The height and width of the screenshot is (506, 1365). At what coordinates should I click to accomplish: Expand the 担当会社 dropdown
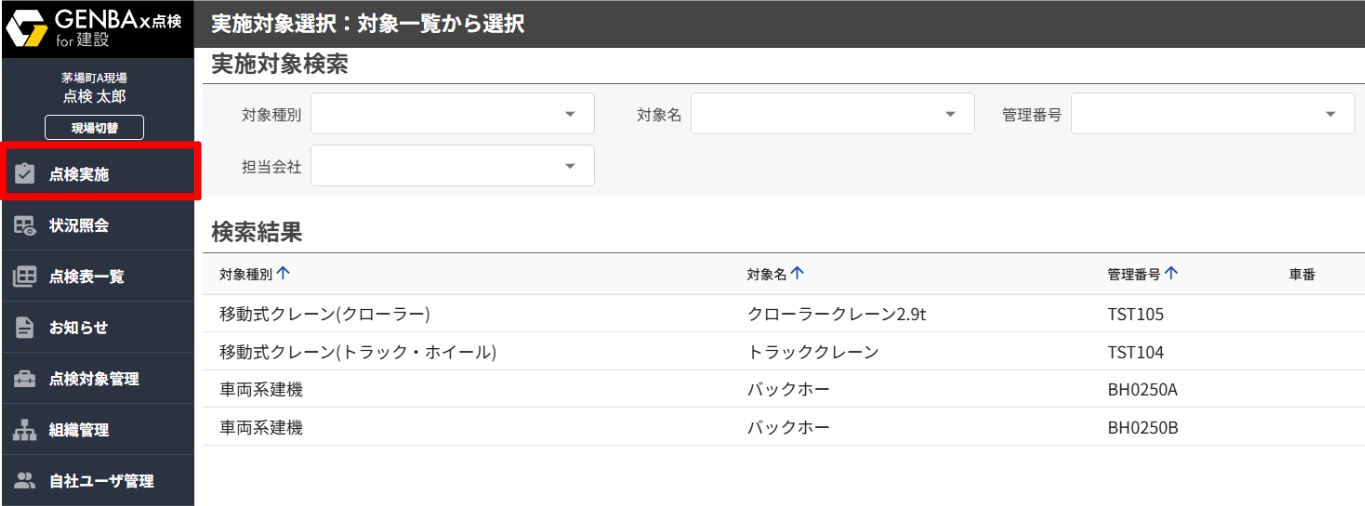click(x=570, y=166)
